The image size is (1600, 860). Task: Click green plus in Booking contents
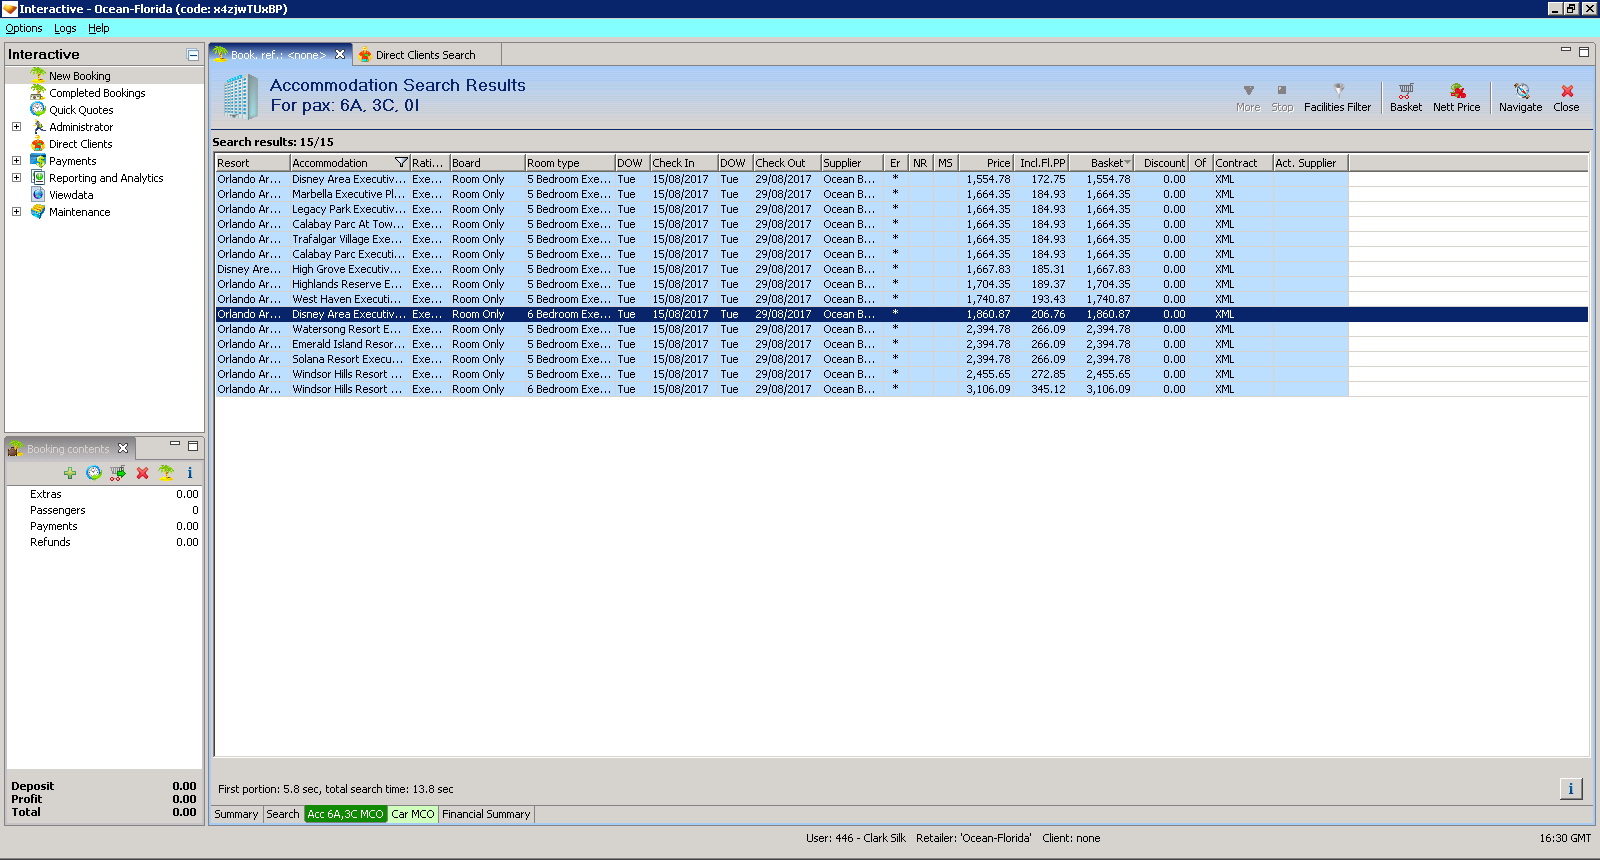pos(70,473)
